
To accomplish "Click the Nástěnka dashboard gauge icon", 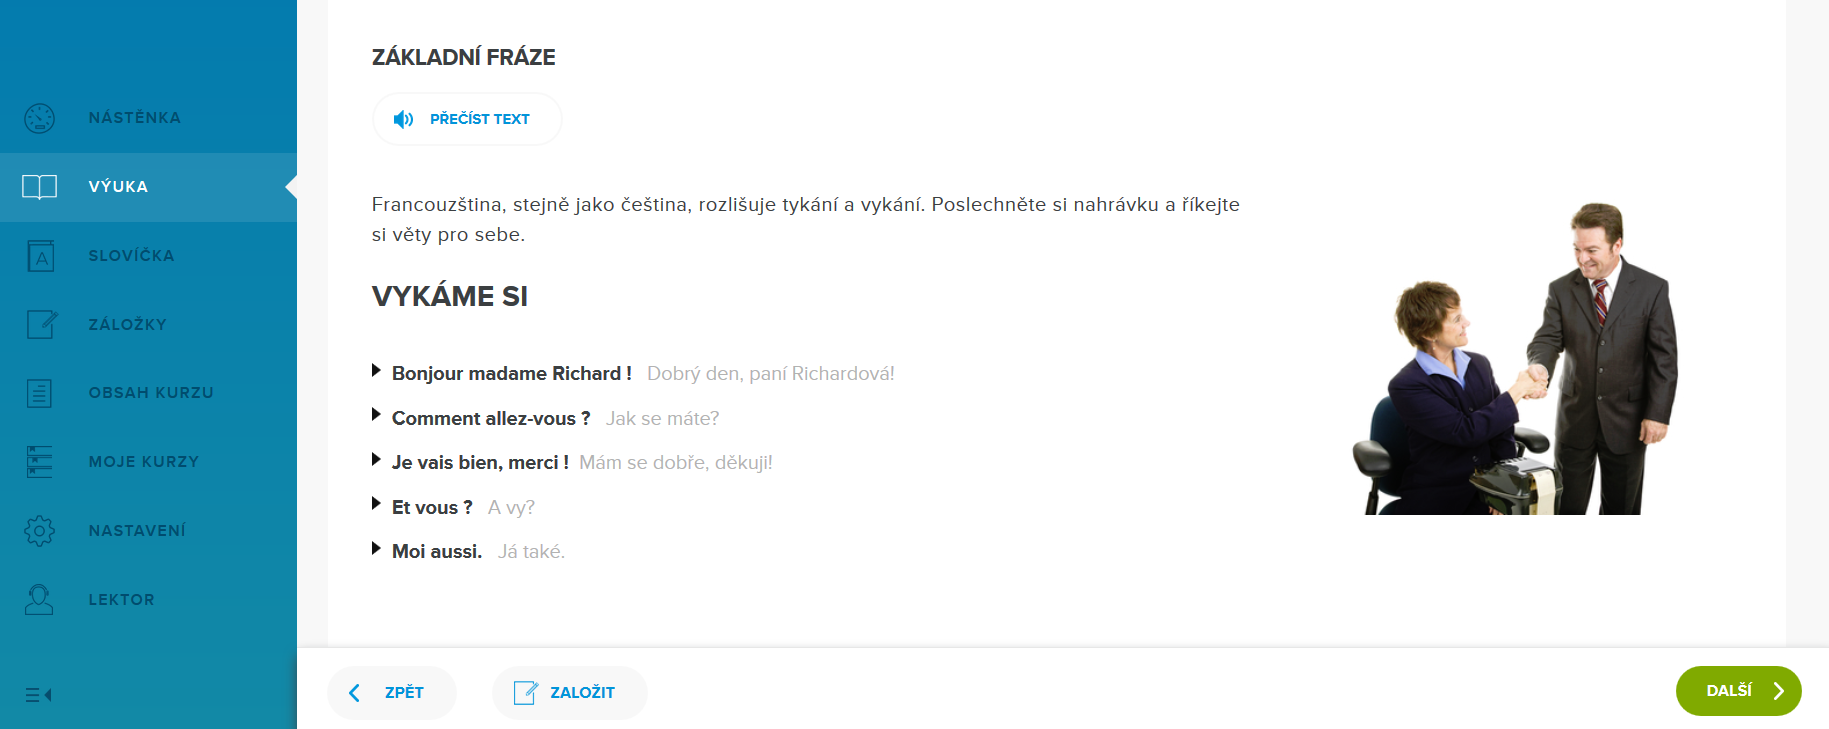I will 40,118.
